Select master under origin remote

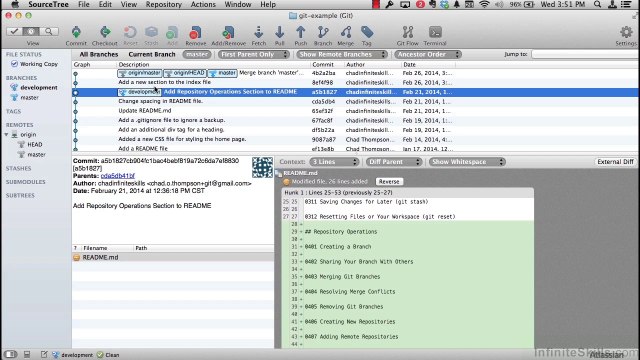[x=36, y=155]
